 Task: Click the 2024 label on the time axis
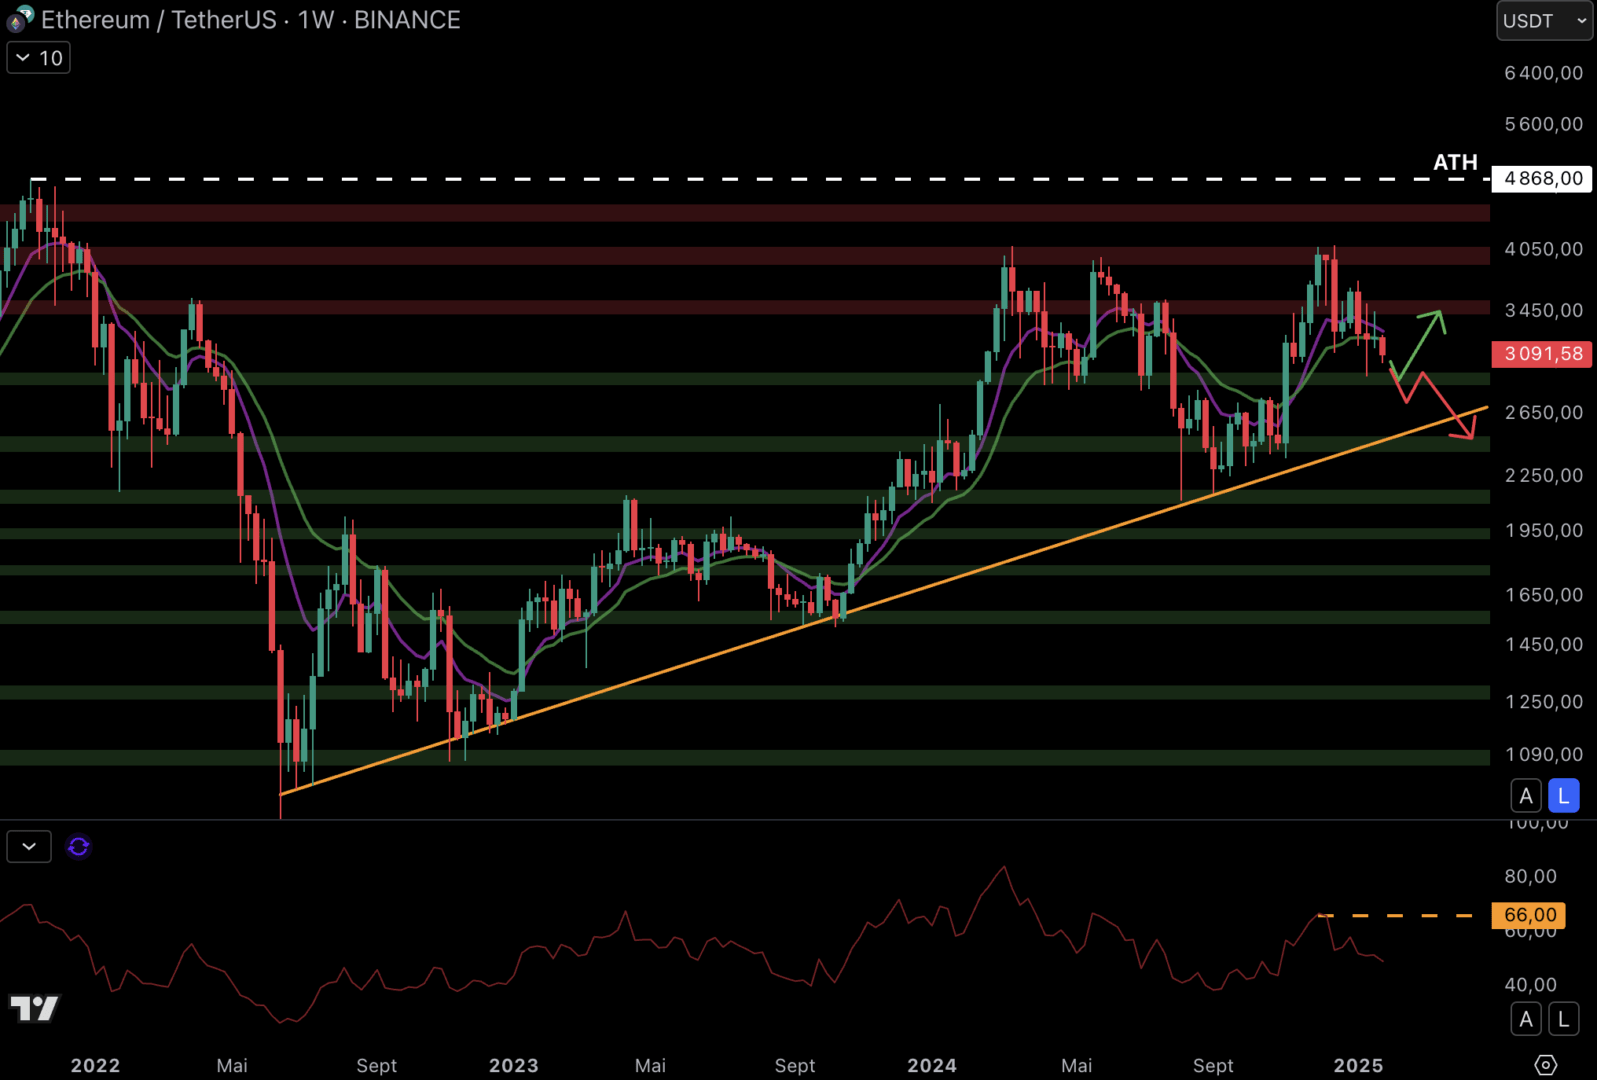(x=931, y=1065)
